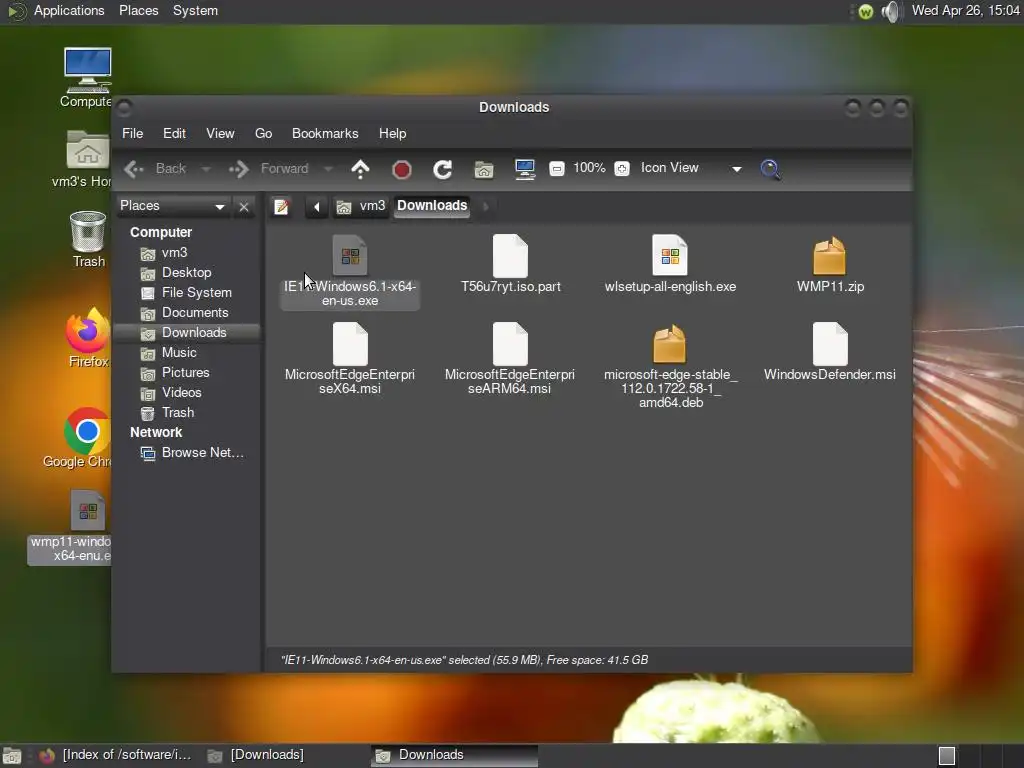Open Videos in the sidebar
Screen dimensions: 1024x768
(x=181, y=392)
